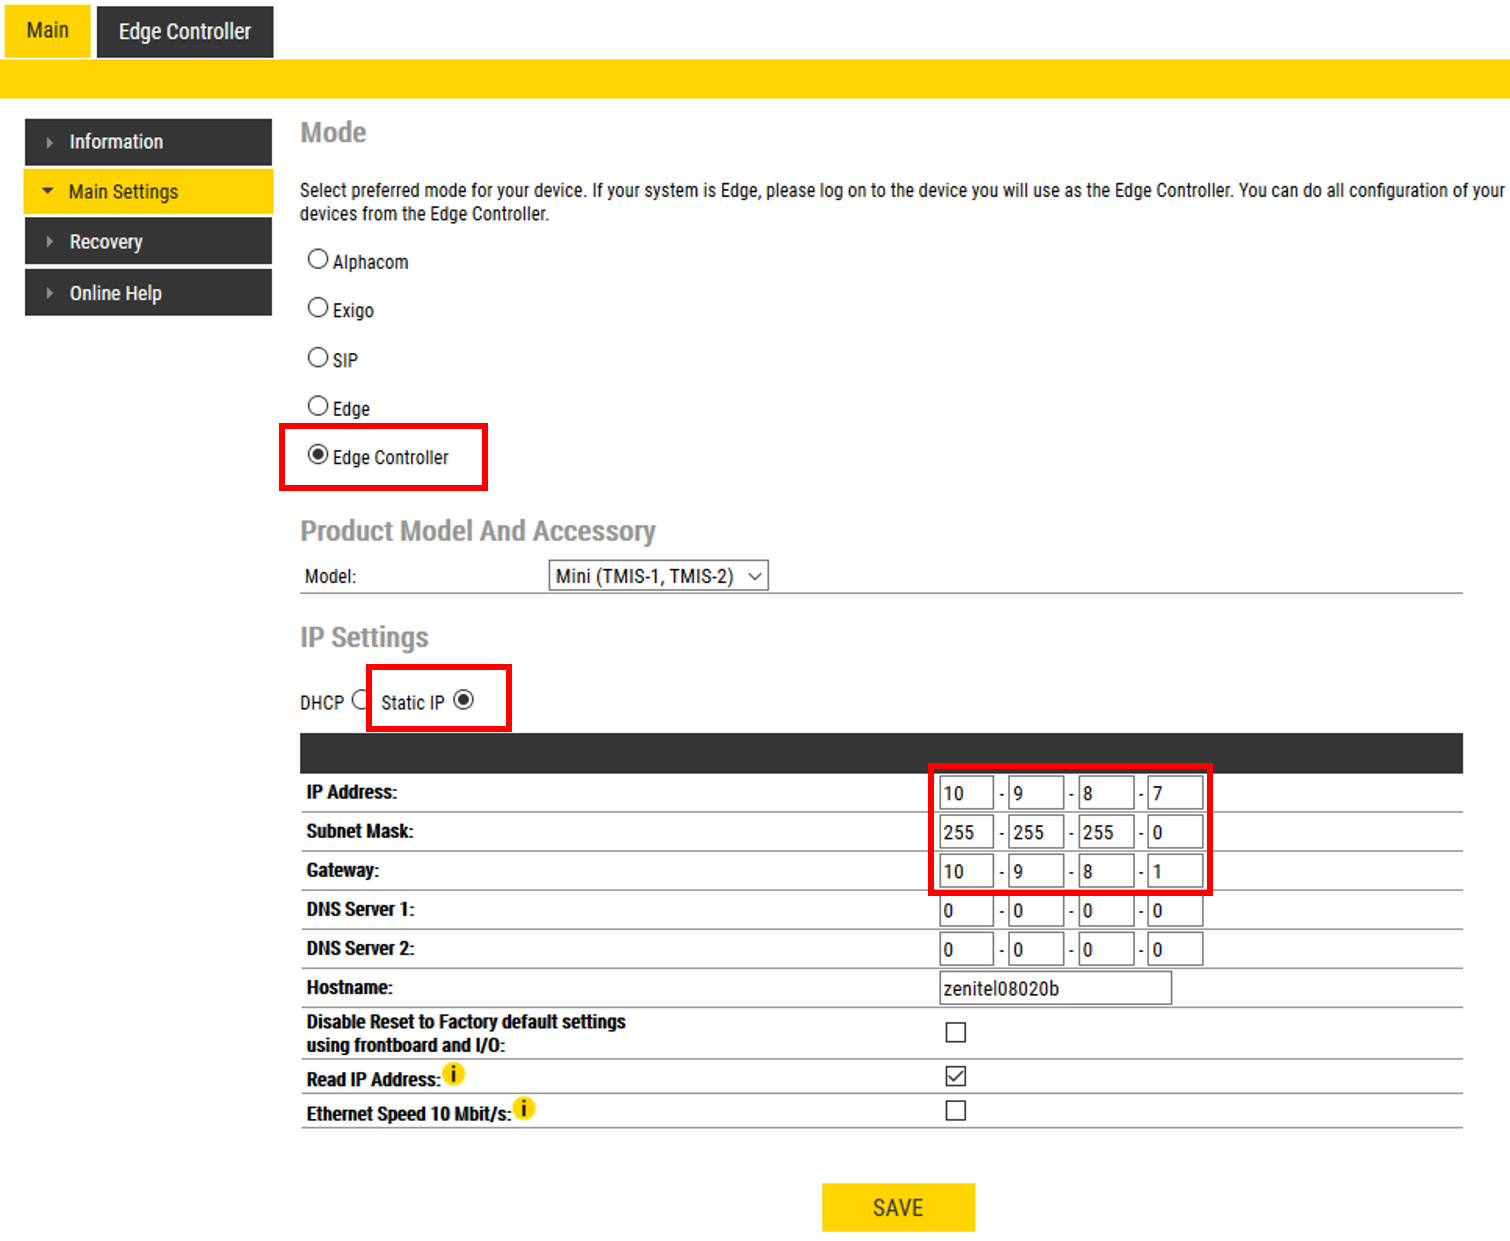Expand the Information sidebar section
Screen dimensions: 1510x1241
pyautogui.click(x=148, y=142)
